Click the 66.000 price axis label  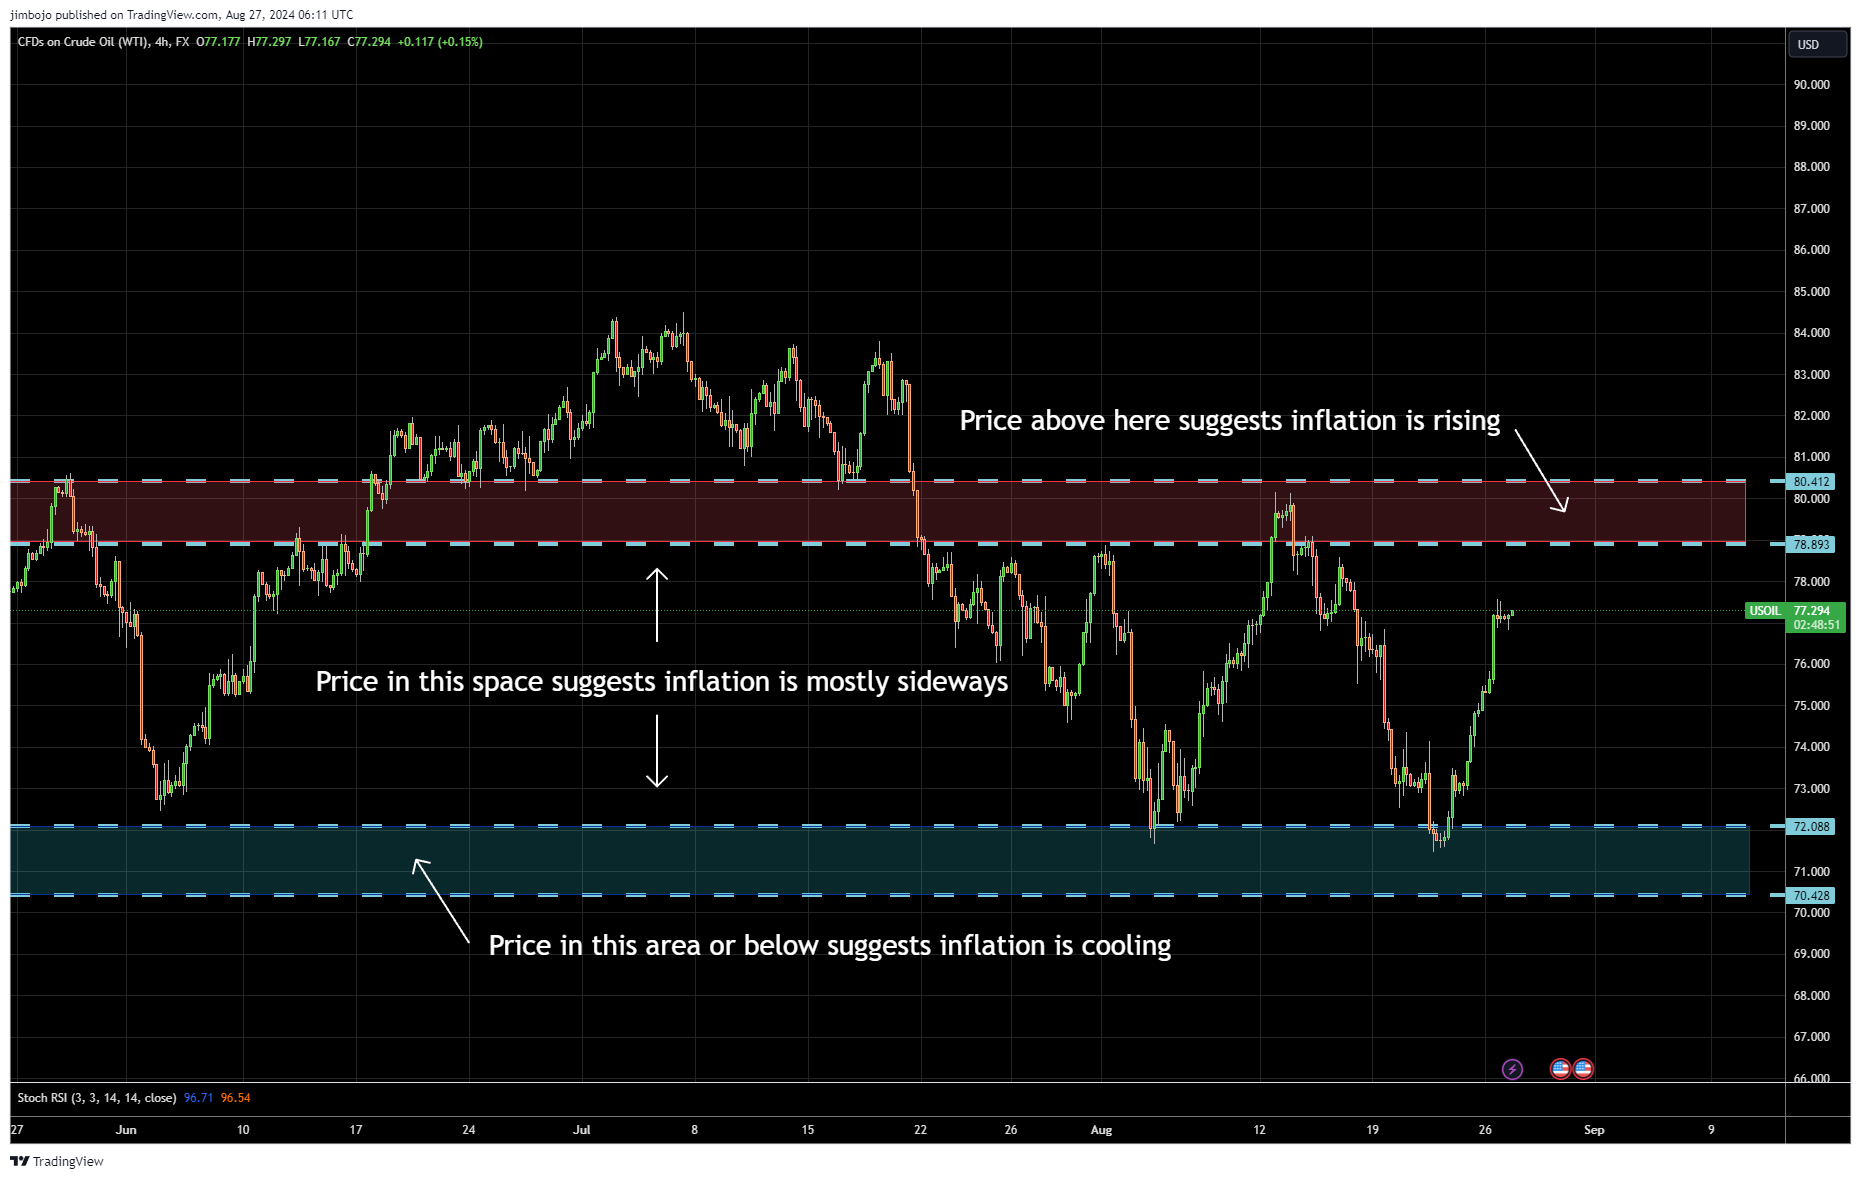point(1811,1077)
